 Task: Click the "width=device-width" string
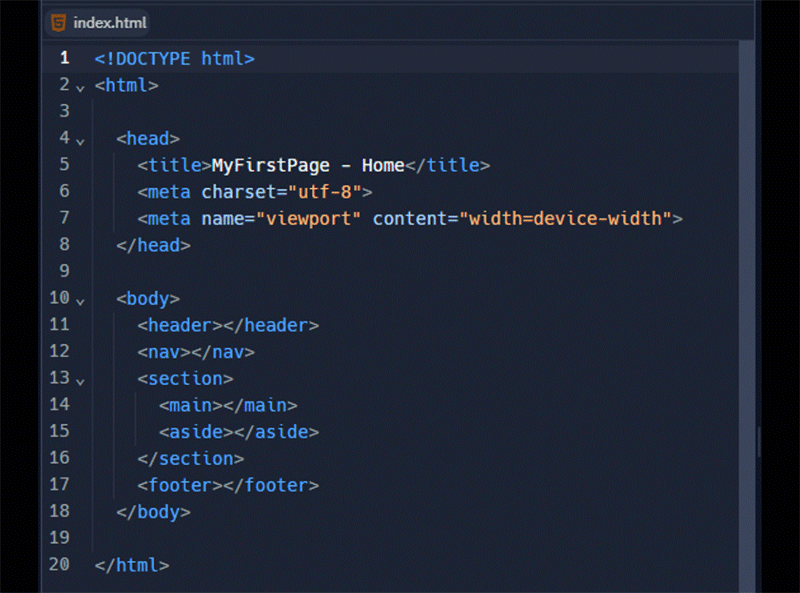pyautogui.click(x=565, y=218)
